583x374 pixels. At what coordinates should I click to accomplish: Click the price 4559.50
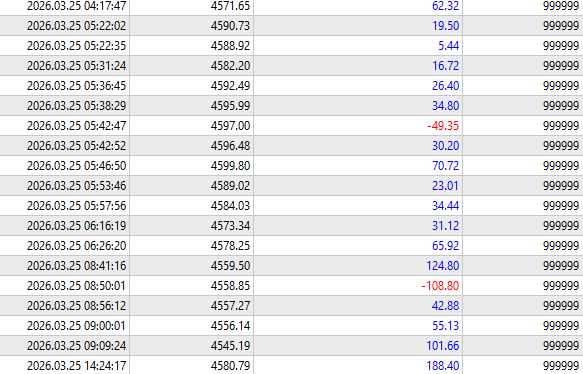tap(231, 267)
